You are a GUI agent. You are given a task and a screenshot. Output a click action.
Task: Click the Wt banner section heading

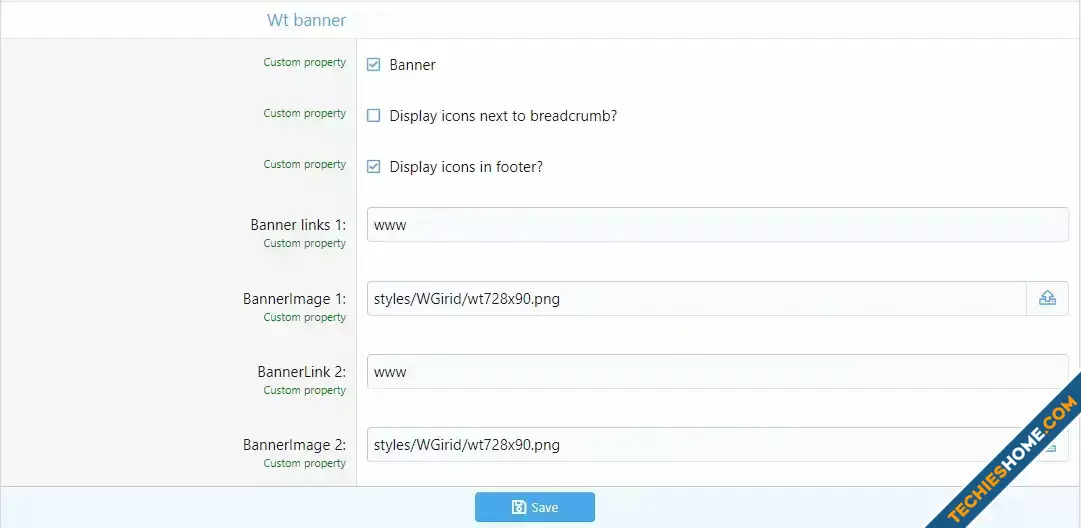(x=306, y=20)
